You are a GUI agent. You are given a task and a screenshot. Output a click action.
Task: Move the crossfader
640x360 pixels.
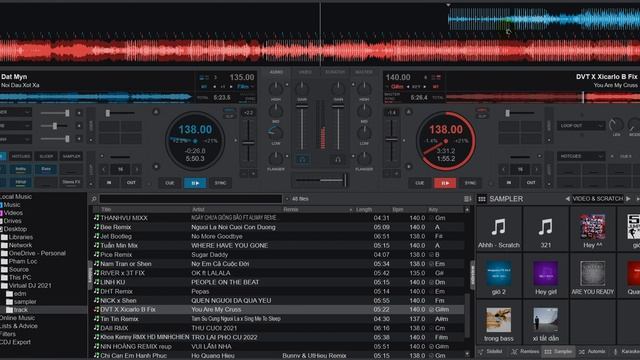(x=320, y=180)
